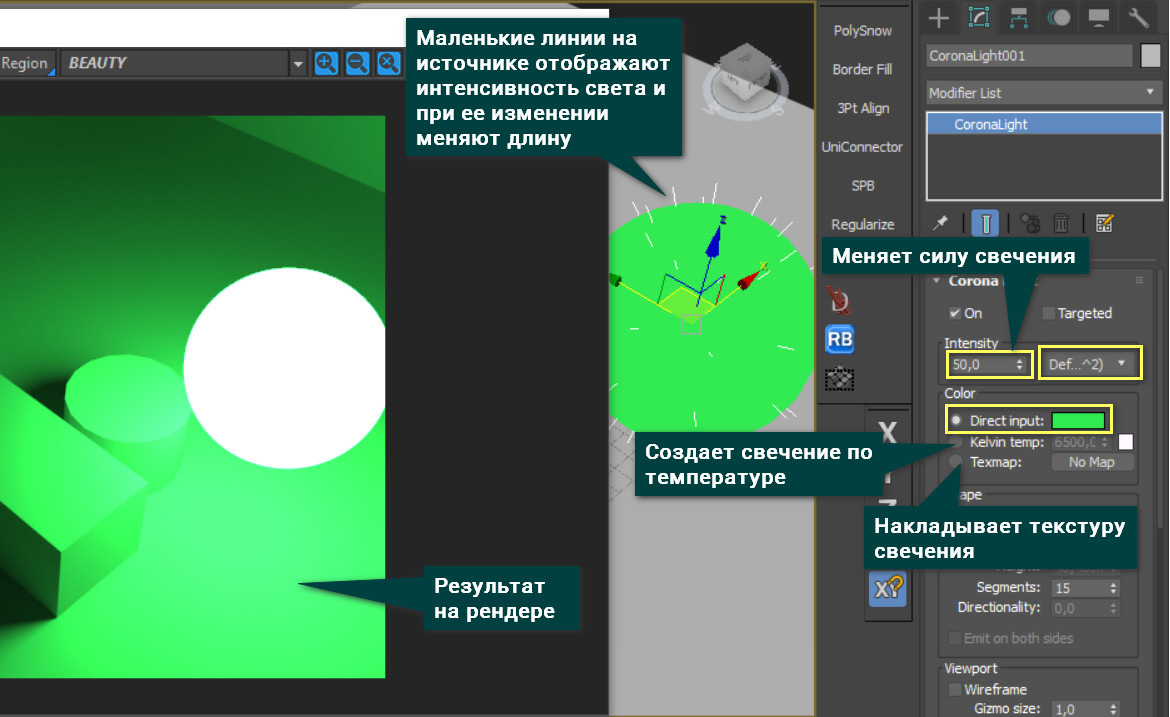This screenshot has width=1170, height=717.
Task: Open the Create tab in command panel
Action: pos(938,17)
